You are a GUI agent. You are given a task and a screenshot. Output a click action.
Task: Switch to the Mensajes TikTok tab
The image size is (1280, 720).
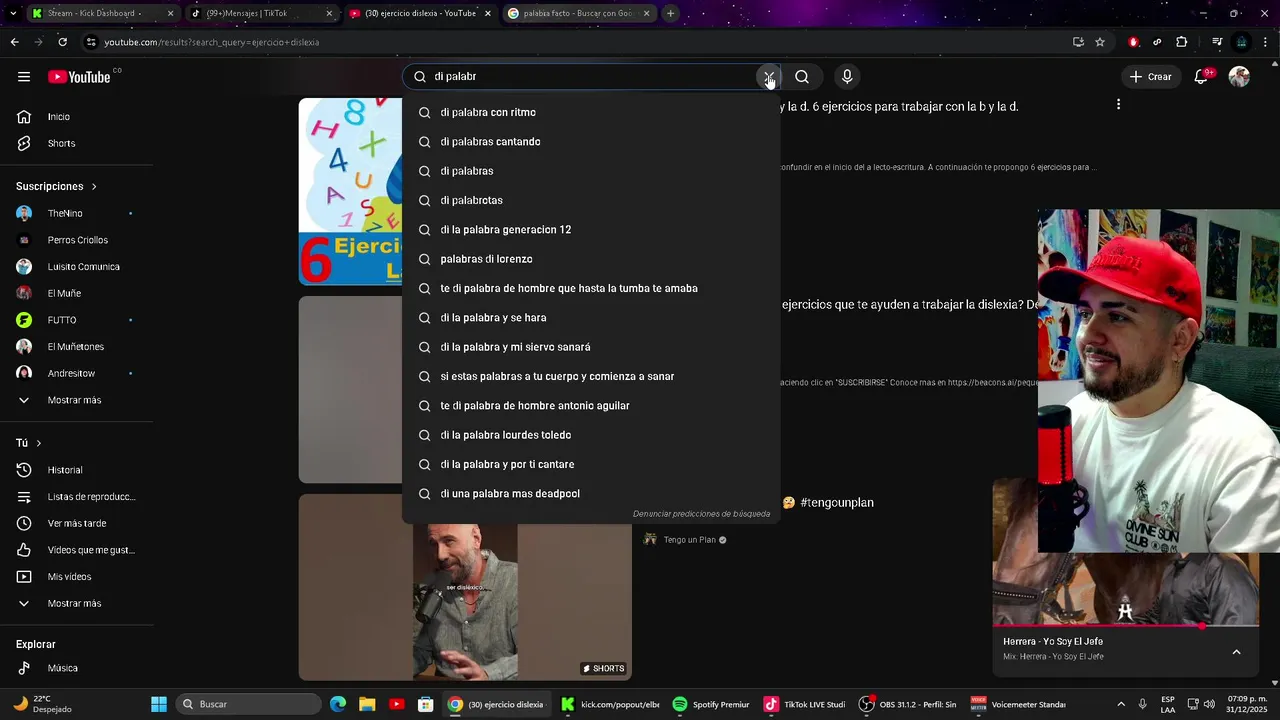(x=260, y=13)
